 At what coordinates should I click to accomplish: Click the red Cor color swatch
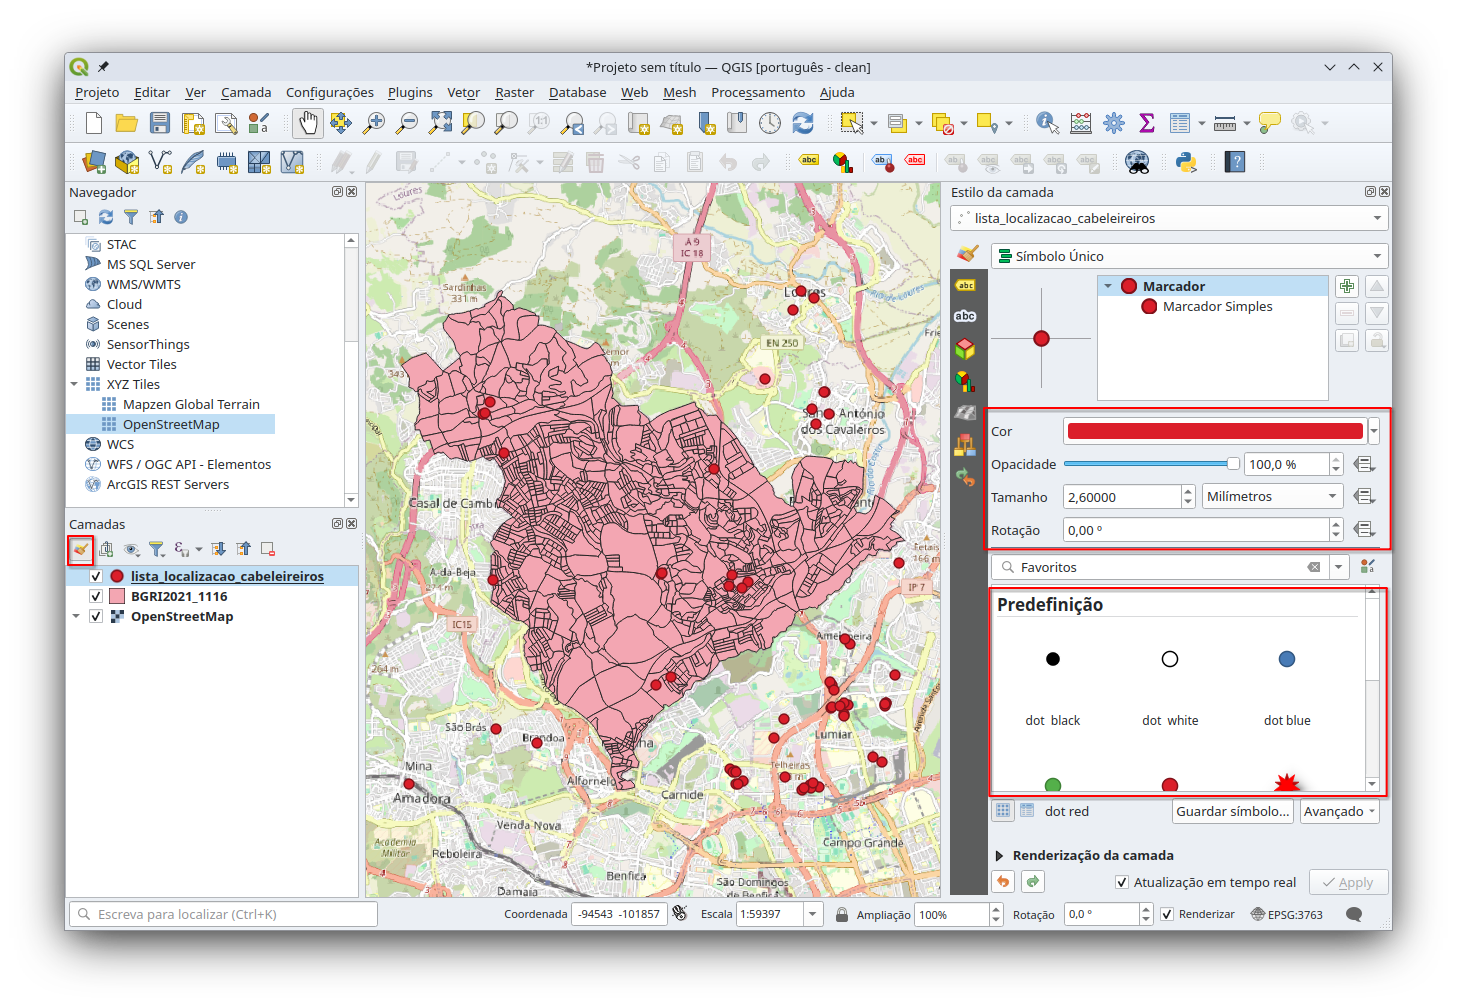point(1215,431)
